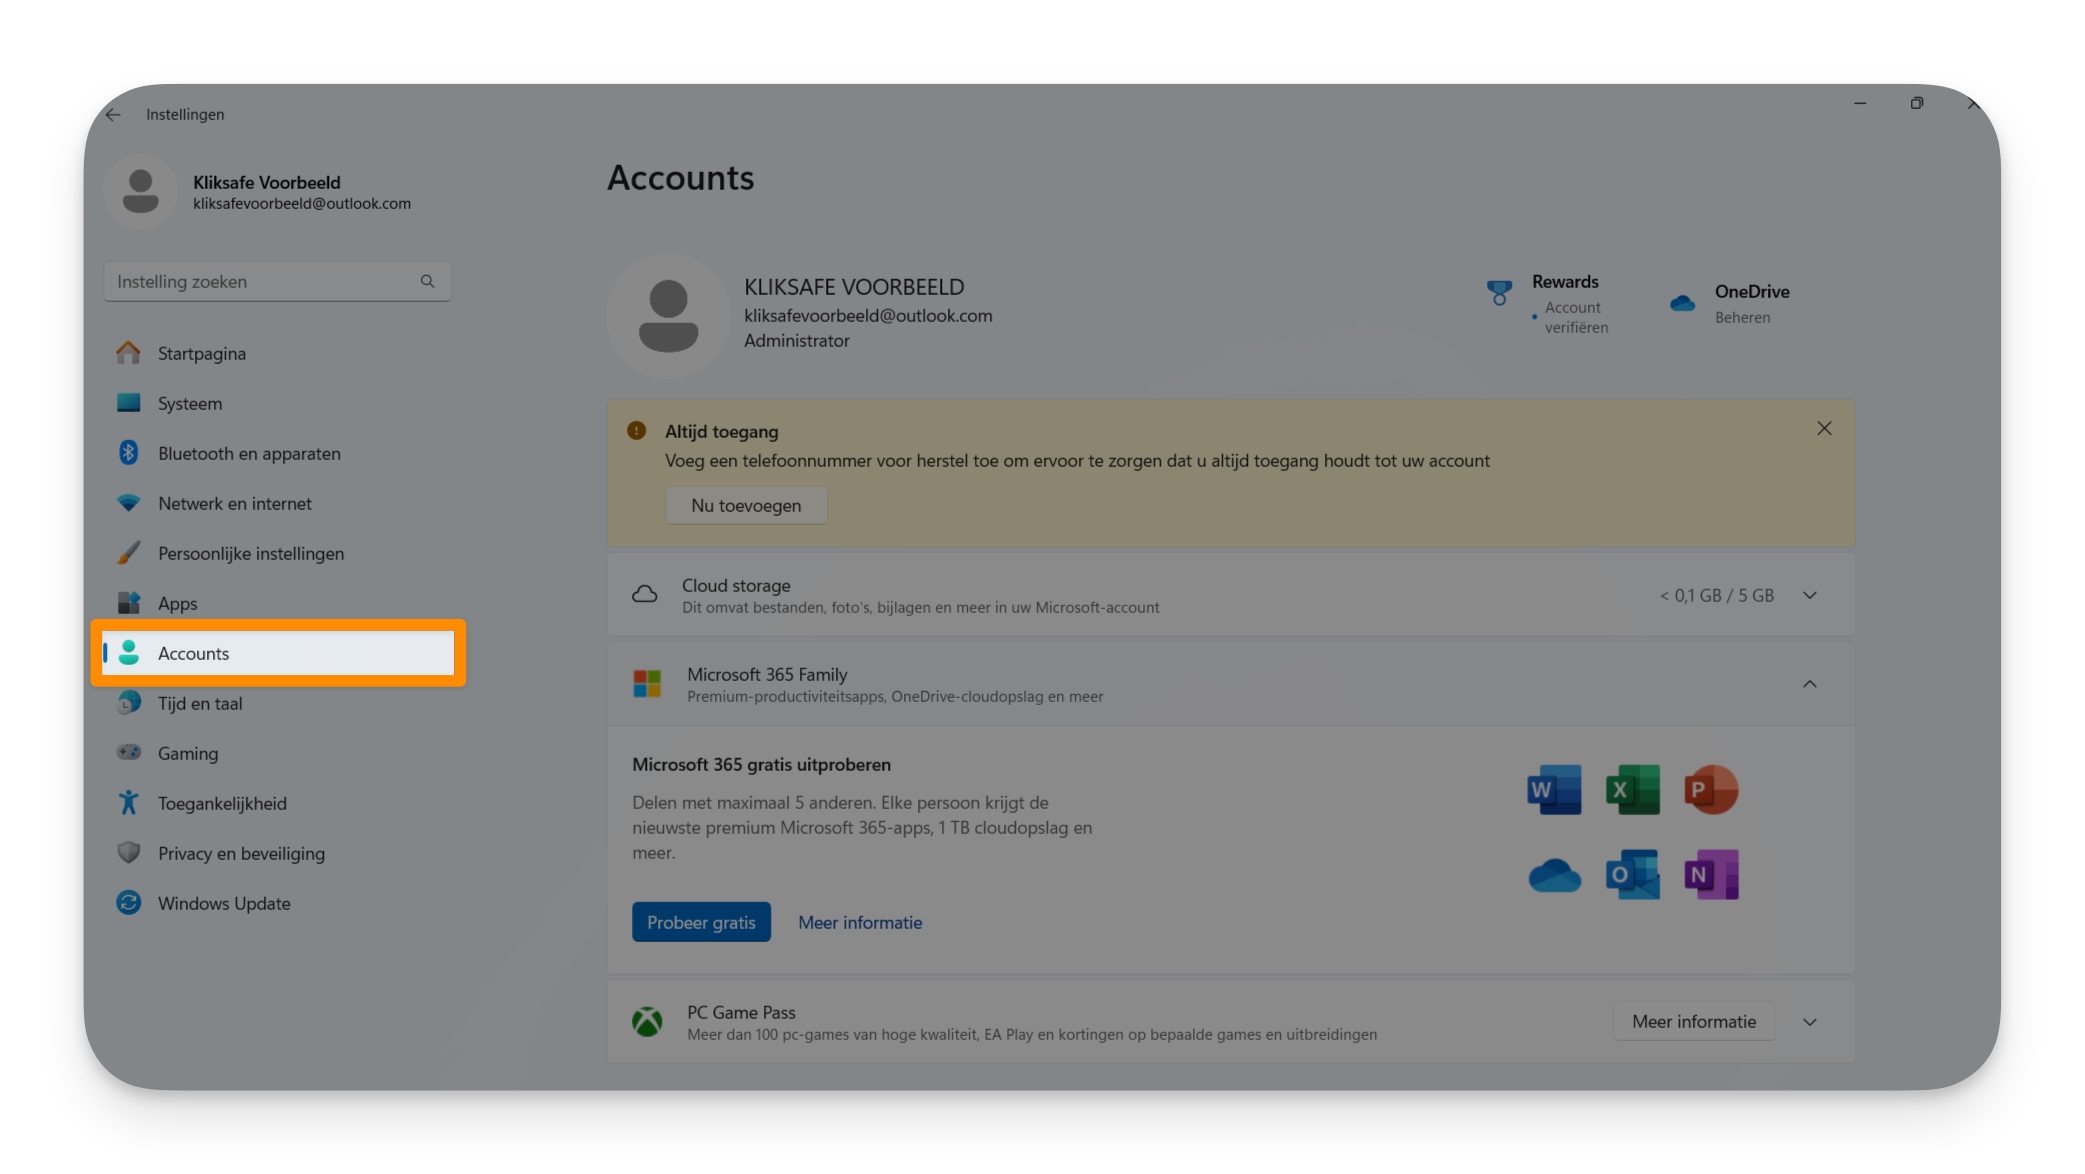Image resolution: width=2085 pixels, height=1174 pixels.
Task: Click the search magnifier icon
Action: 427,282
